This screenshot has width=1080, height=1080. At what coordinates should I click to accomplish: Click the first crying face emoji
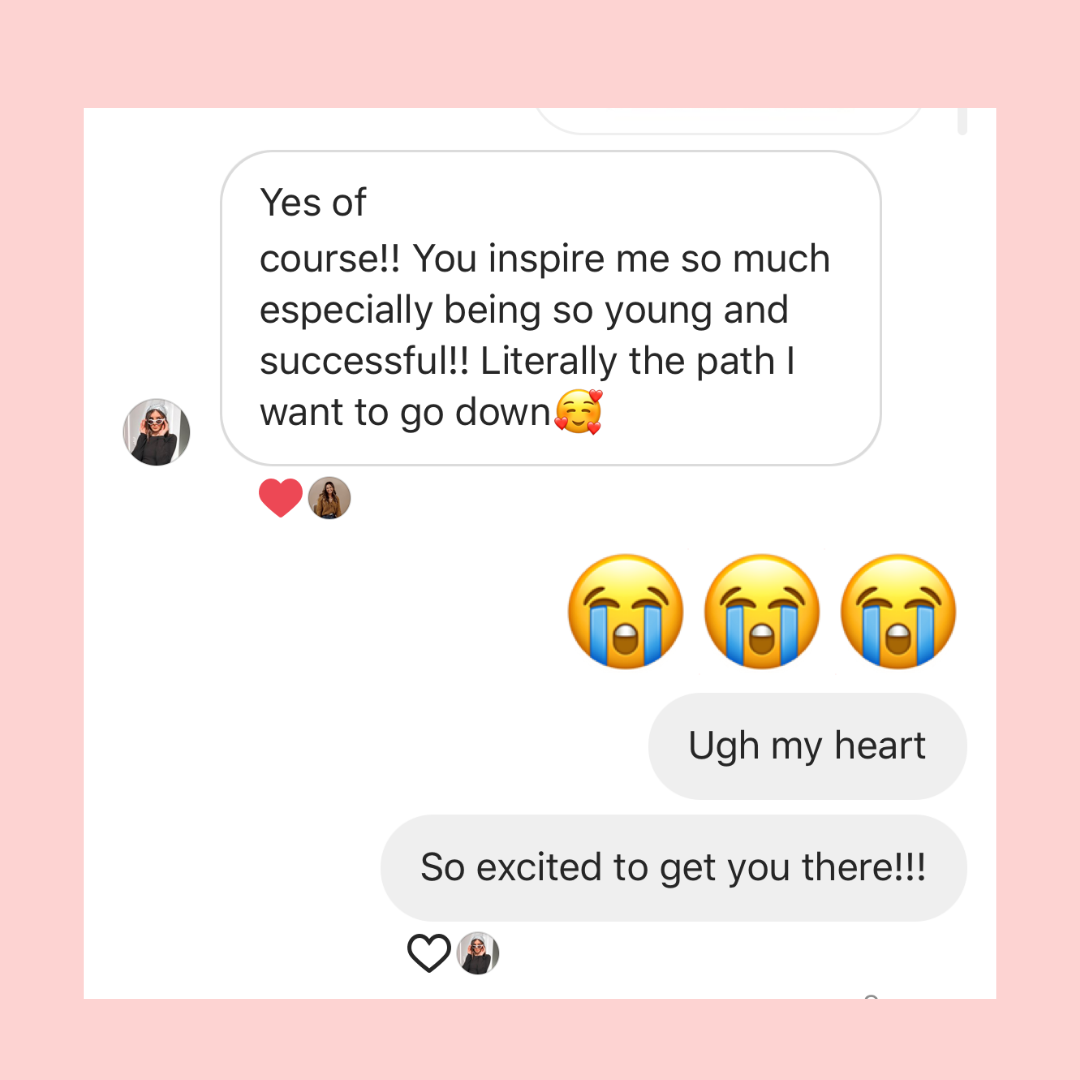[625, 611]
